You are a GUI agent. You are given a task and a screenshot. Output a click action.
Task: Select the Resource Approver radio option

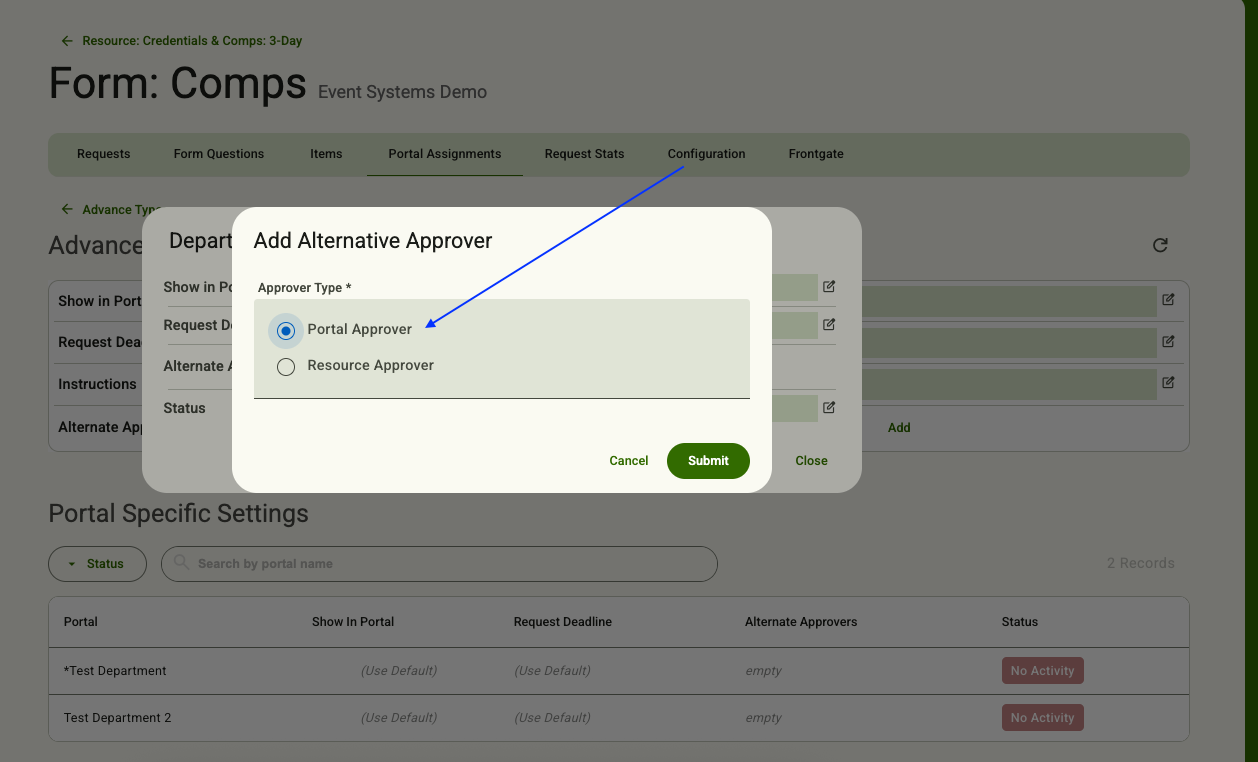tap(286, 366)
